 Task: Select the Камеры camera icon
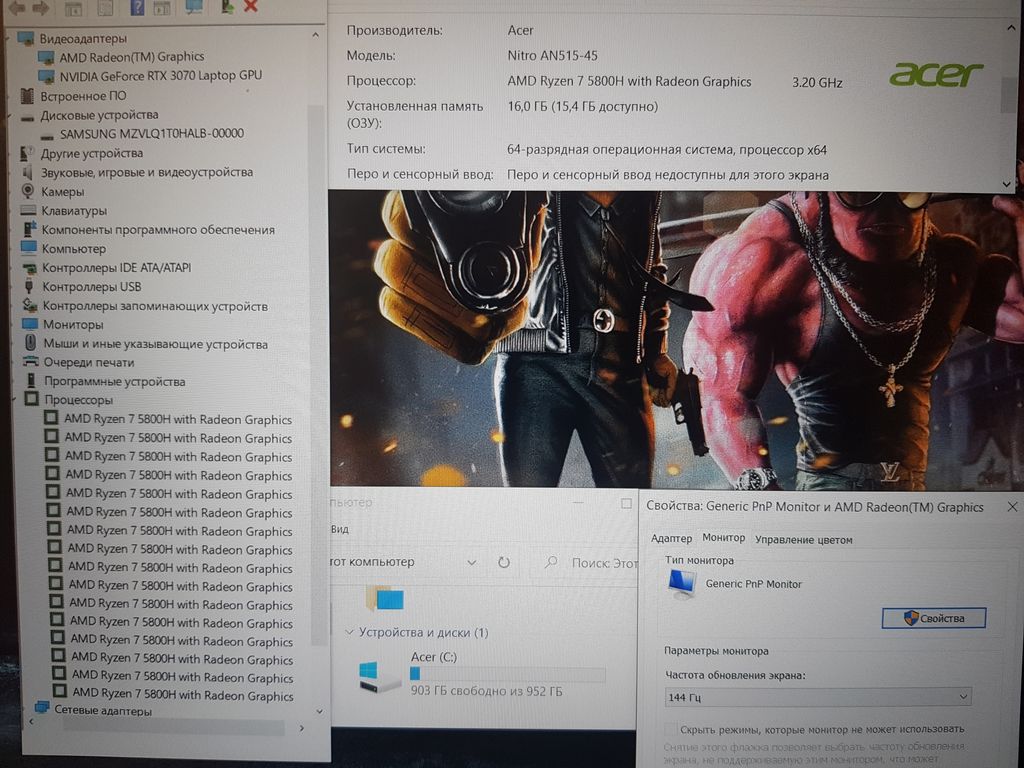27,191
